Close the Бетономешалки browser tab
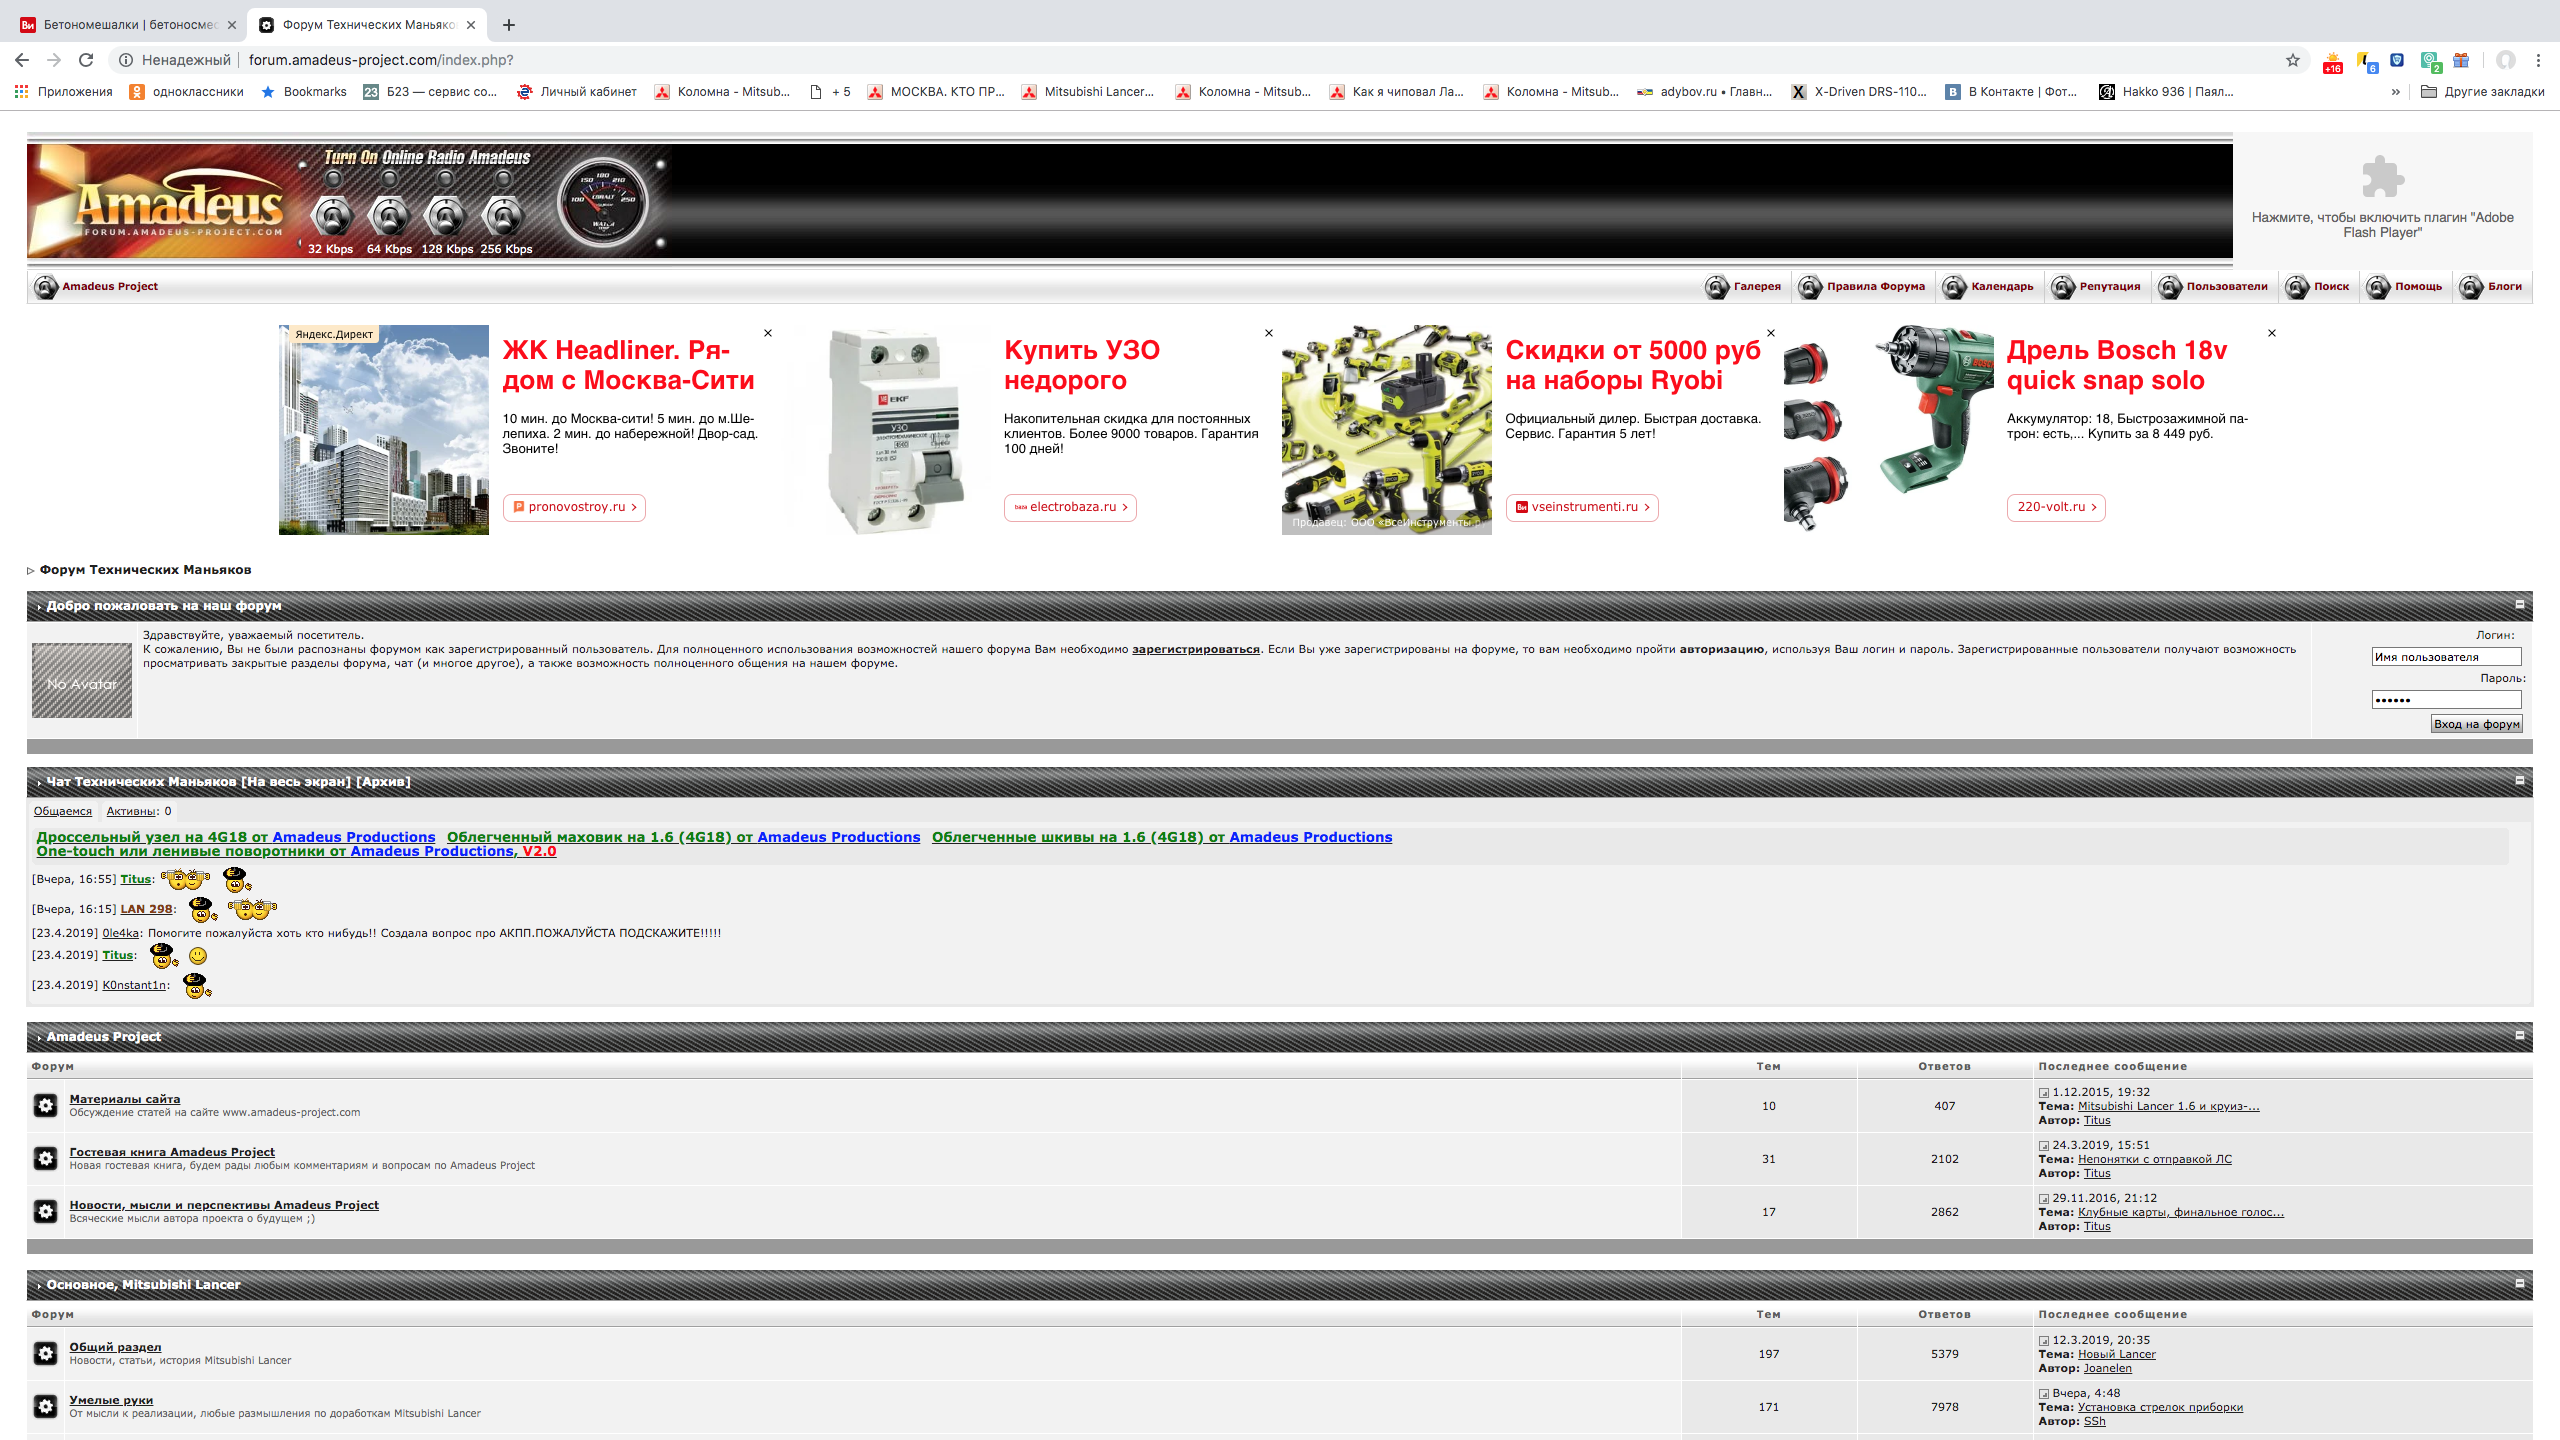2560x1440 pixels. coord(232,25)
